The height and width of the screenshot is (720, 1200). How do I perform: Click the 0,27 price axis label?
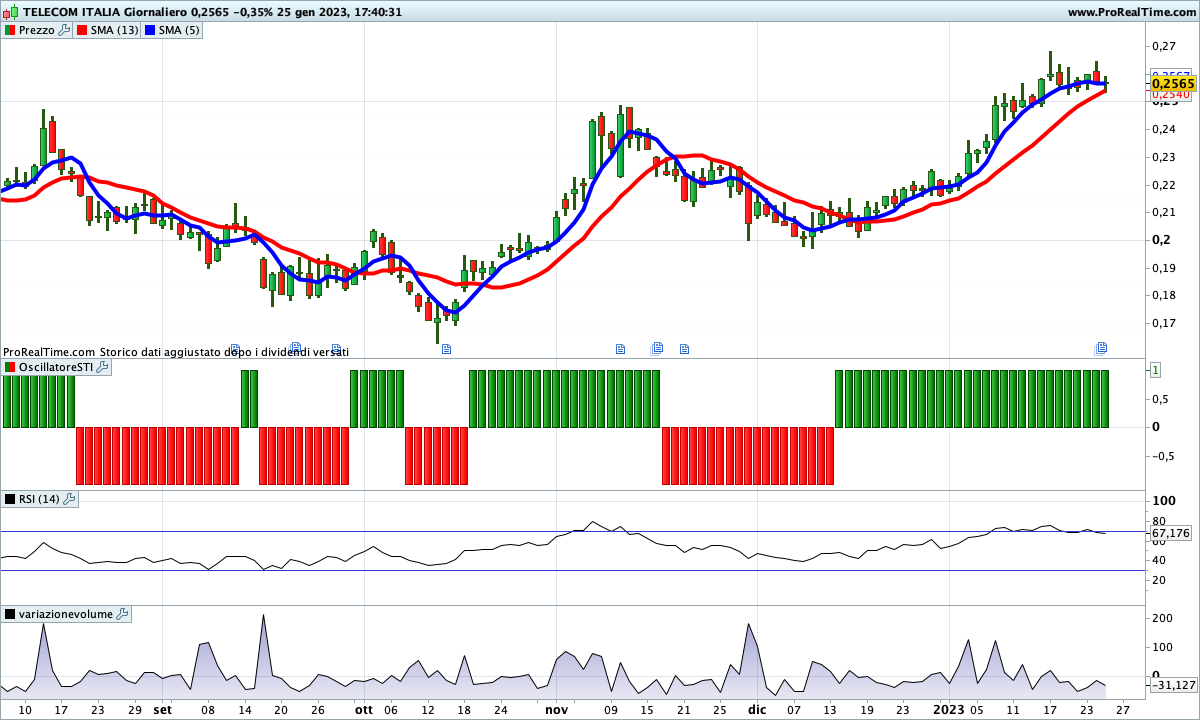click(x=1163, y=46)
